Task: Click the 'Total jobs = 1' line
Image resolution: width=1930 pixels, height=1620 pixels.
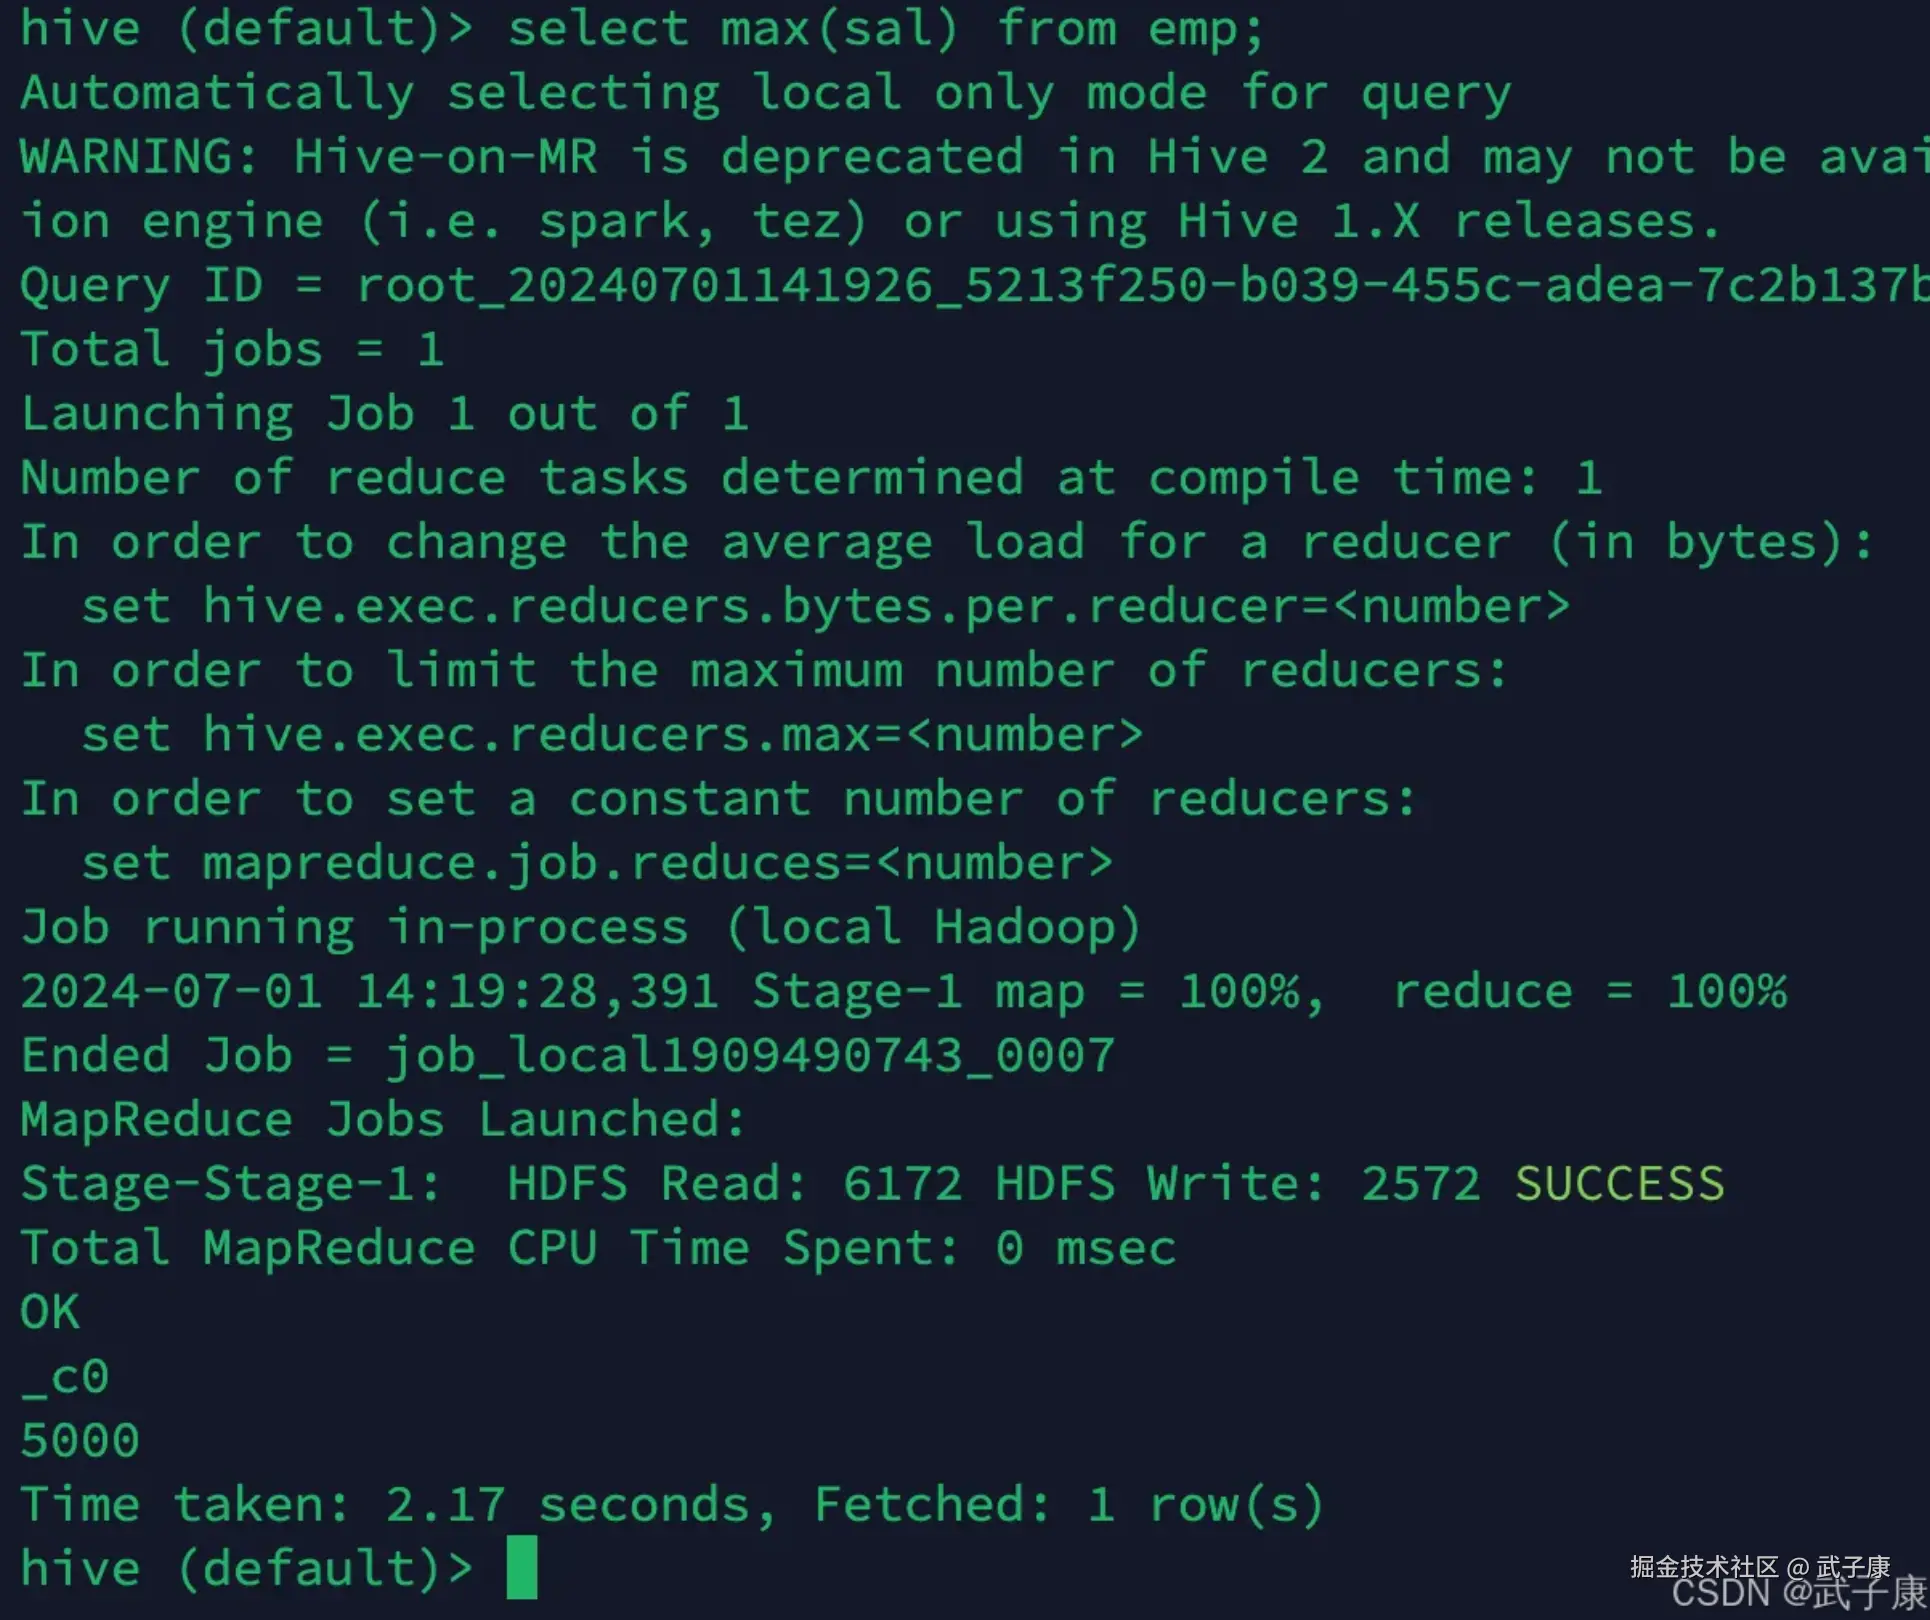Action: (x=232, y=350)
